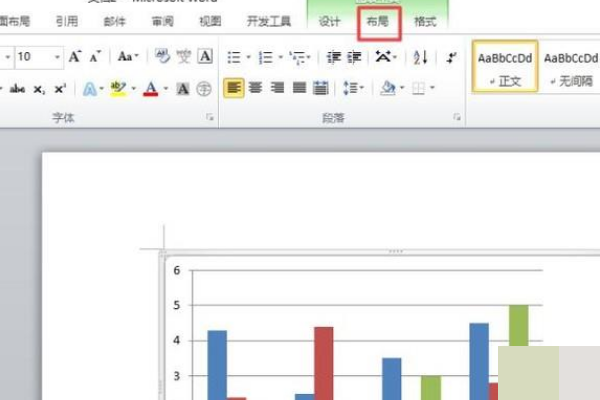This screenshot has height=400, width=600.
Task: Click the Phonetic Guide 文 icon
Action: point(184,57)
